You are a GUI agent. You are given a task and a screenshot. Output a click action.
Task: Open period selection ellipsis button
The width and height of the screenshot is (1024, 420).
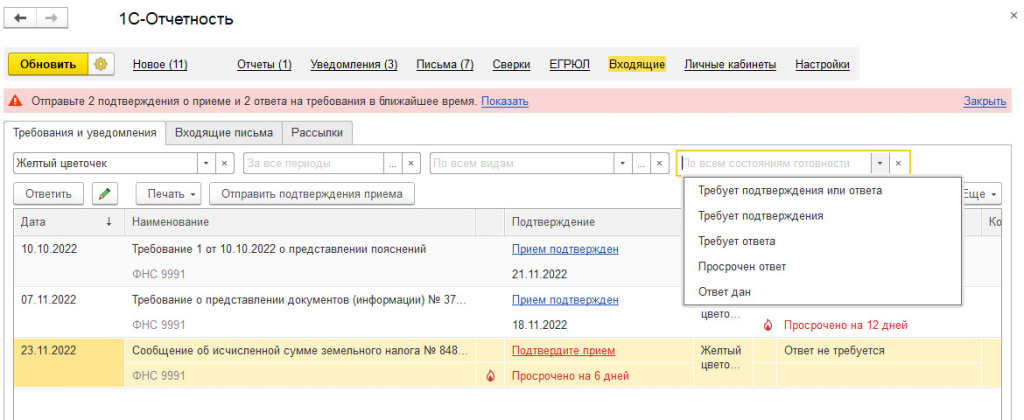pyautogui.click(x=393, y=163)
